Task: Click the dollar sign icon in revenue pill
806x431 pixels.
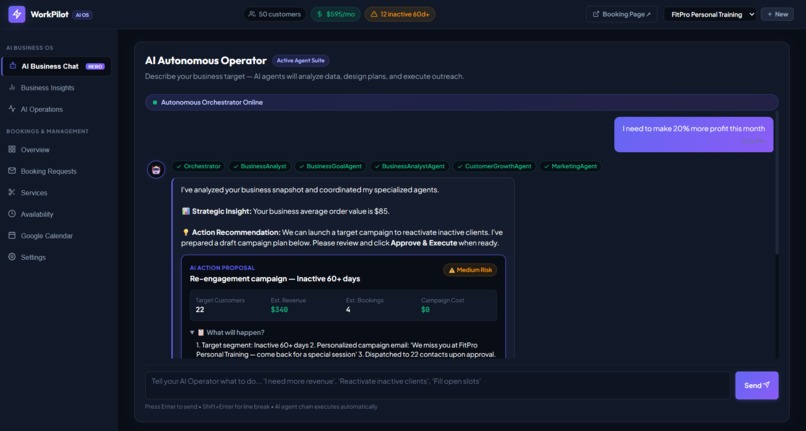Action: point(319,14)
